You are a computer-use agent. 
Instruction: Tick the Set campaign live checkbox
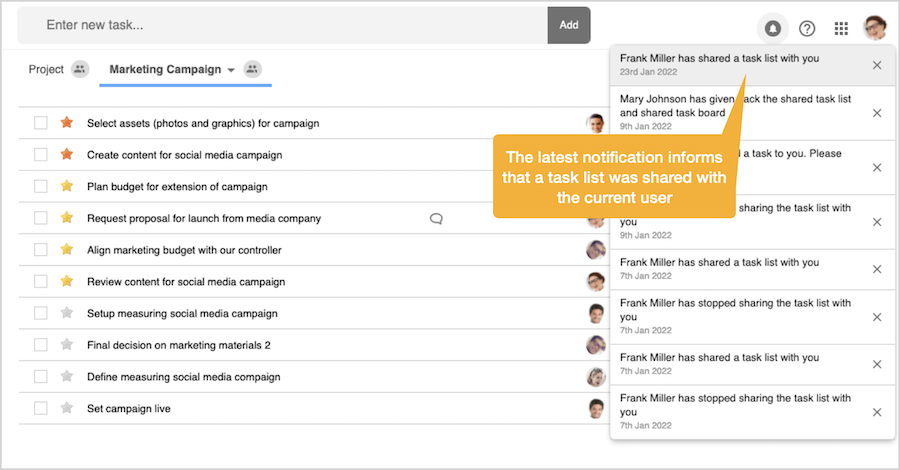tap(41, 408)
